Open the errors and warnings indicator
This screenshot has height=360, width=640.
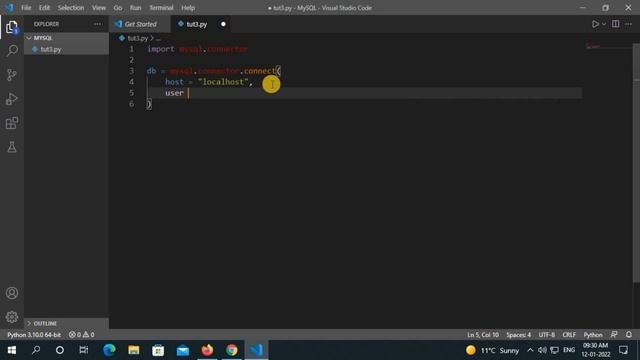coord(81,335)
